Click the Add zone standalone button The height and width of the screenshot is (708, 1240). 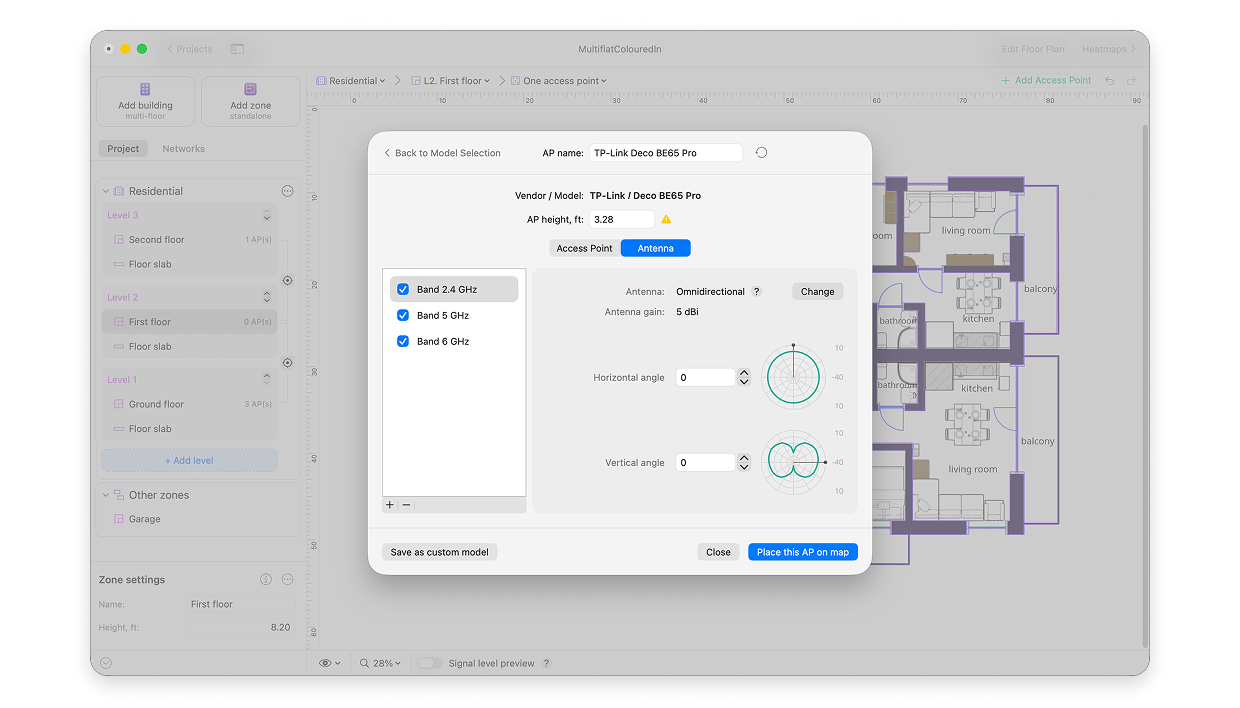pos(250,101)
